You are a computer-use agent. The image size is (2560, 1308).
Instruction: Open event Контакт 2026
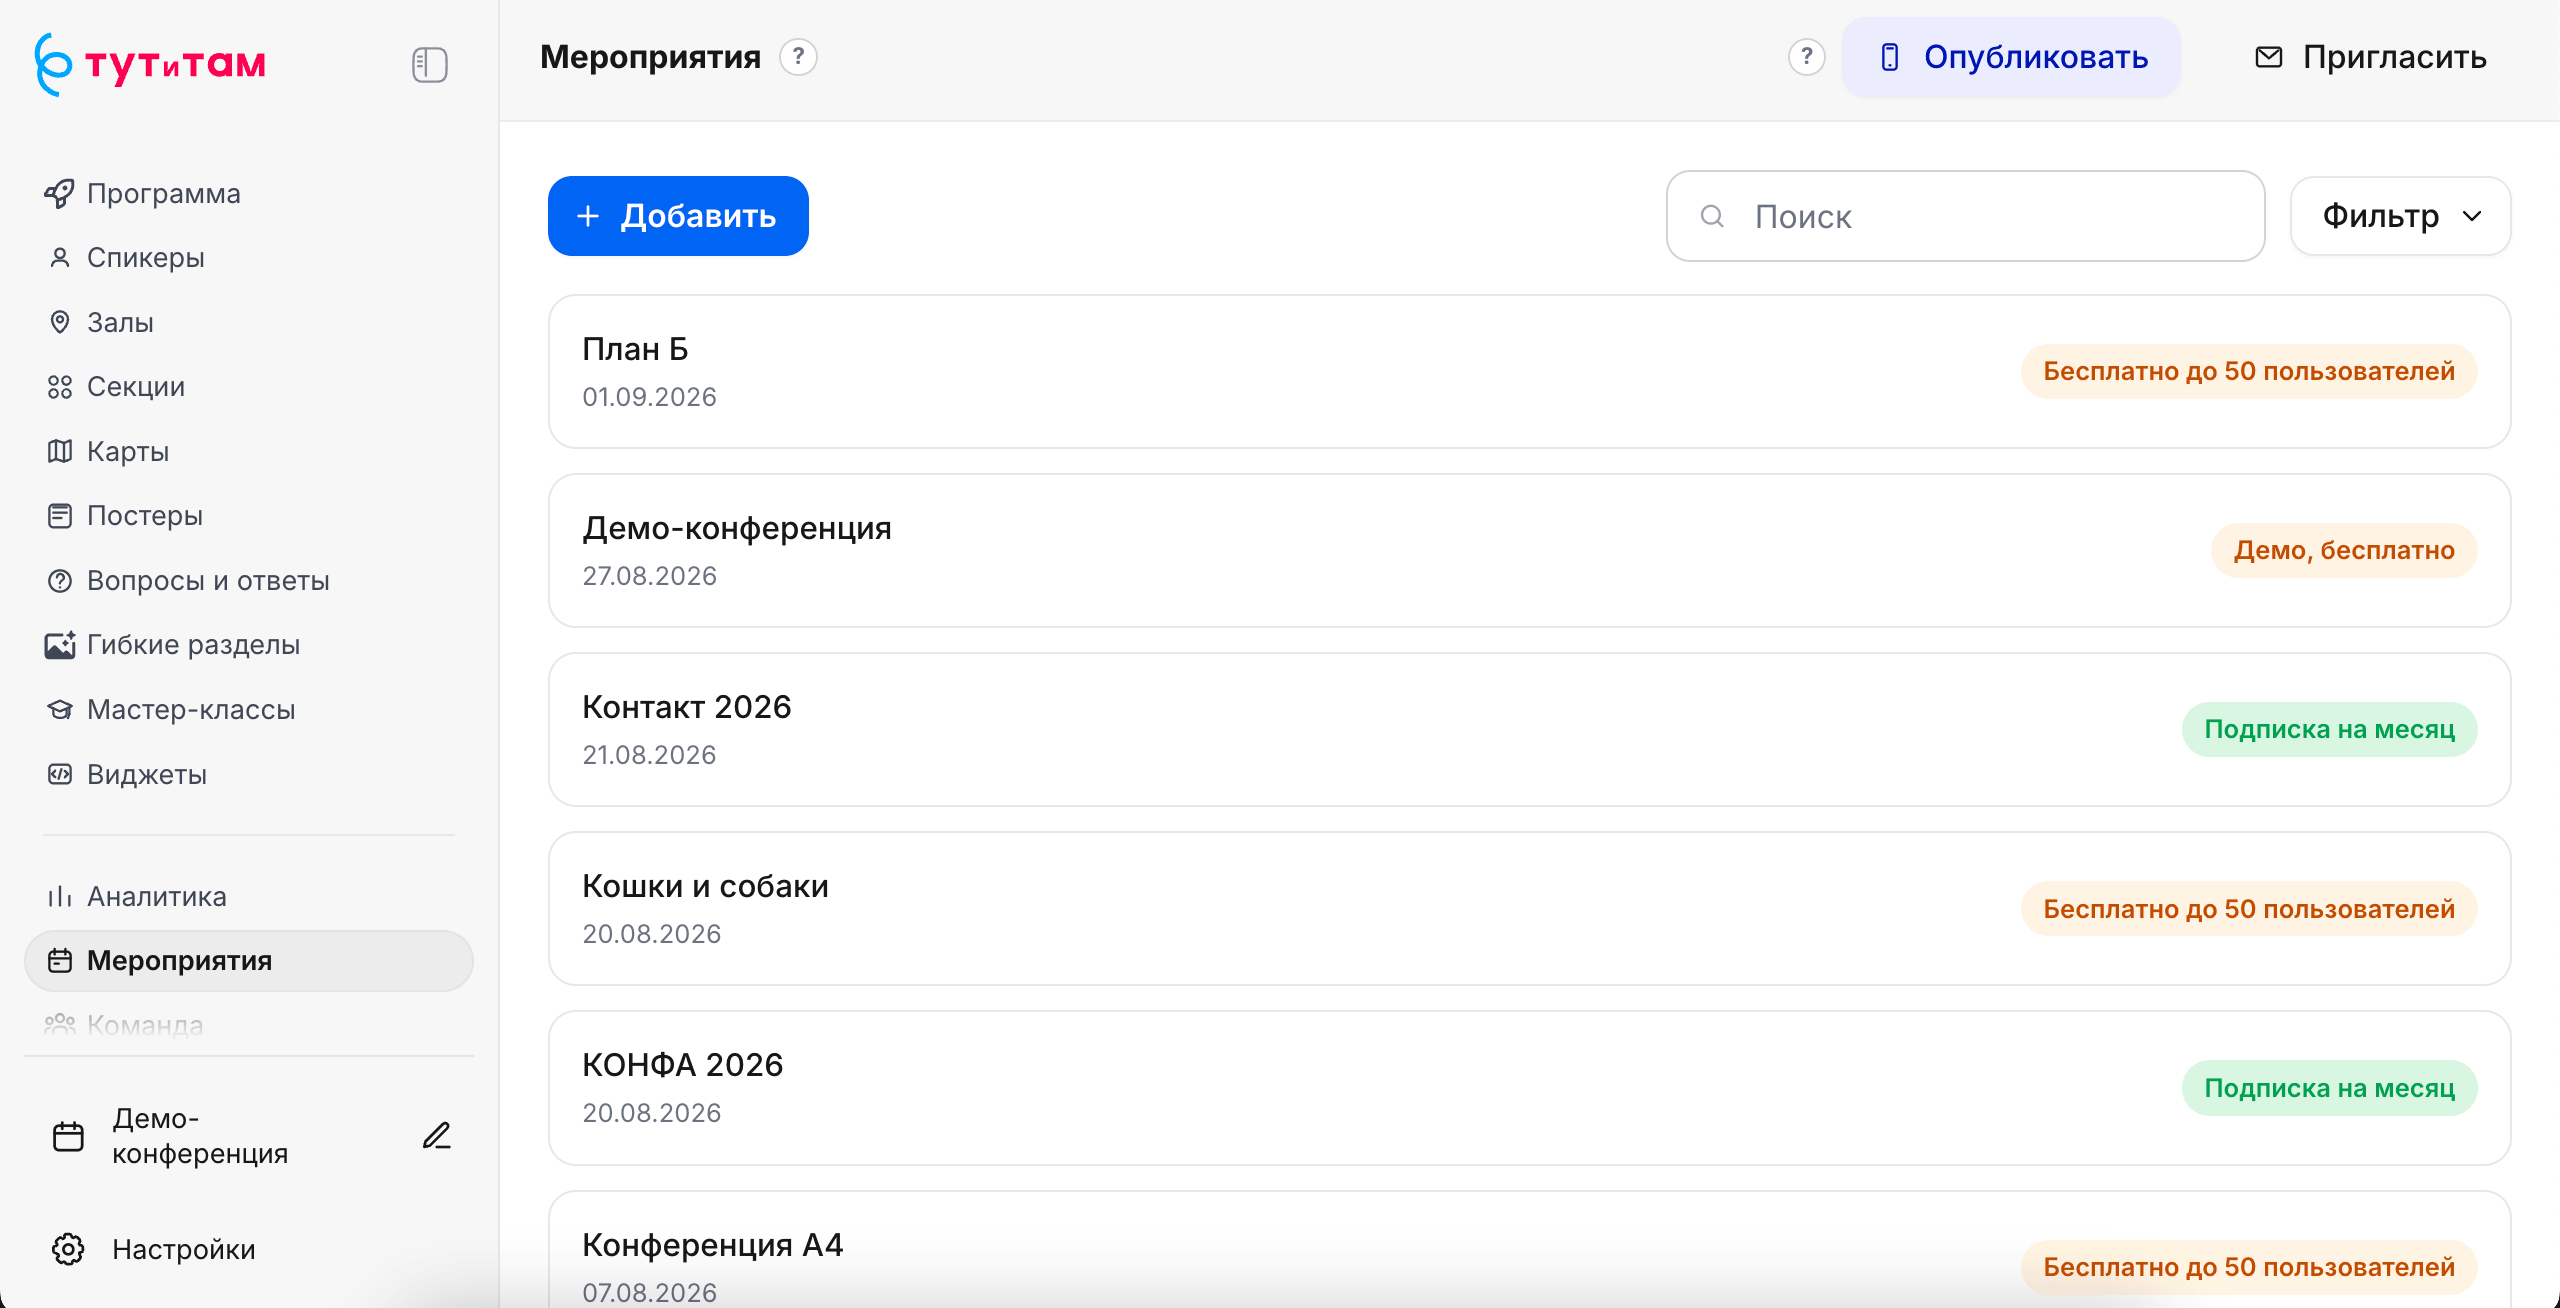click(1529, 729)
